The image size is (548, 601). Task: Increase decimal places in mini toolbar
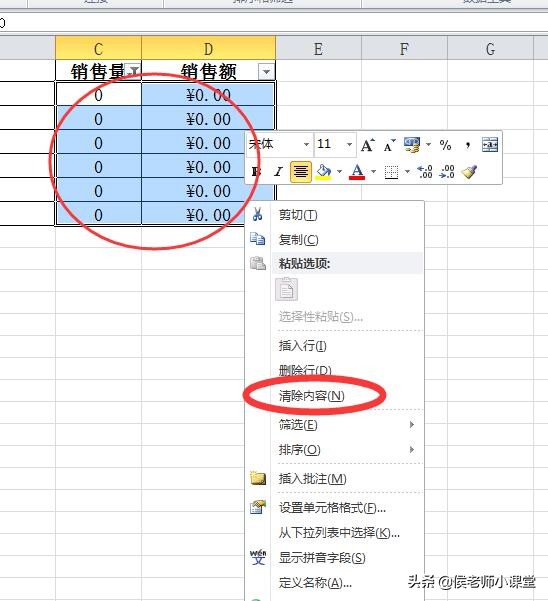[x=425, y=171]
